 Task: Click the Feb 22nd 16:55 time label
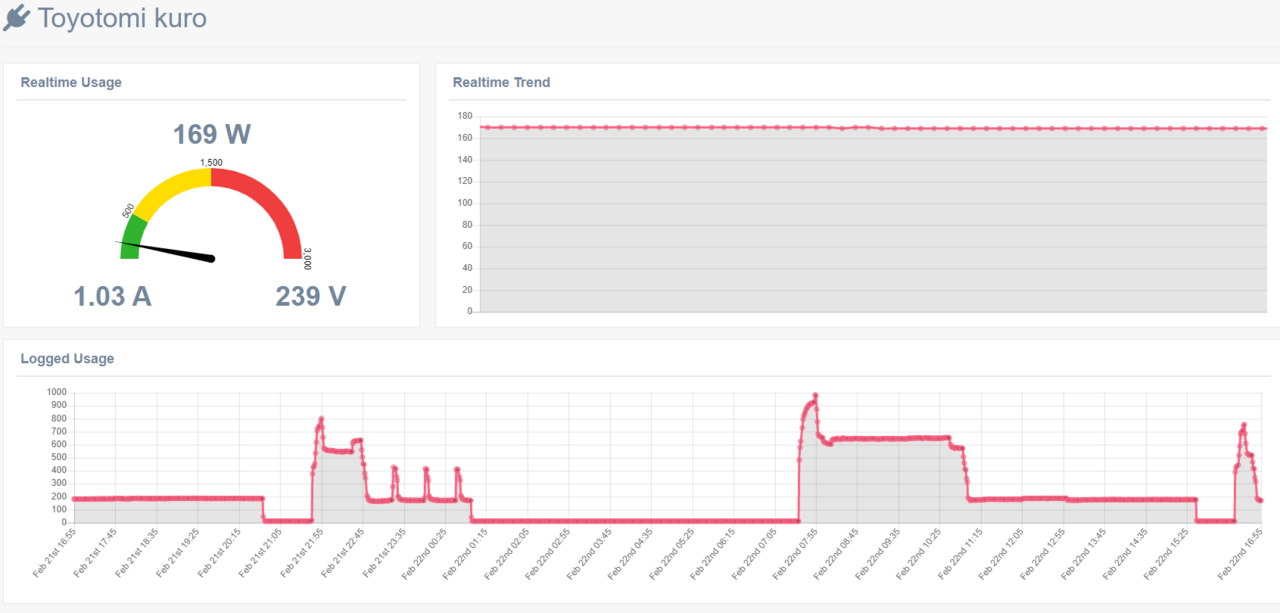(x=1240, y=553)
